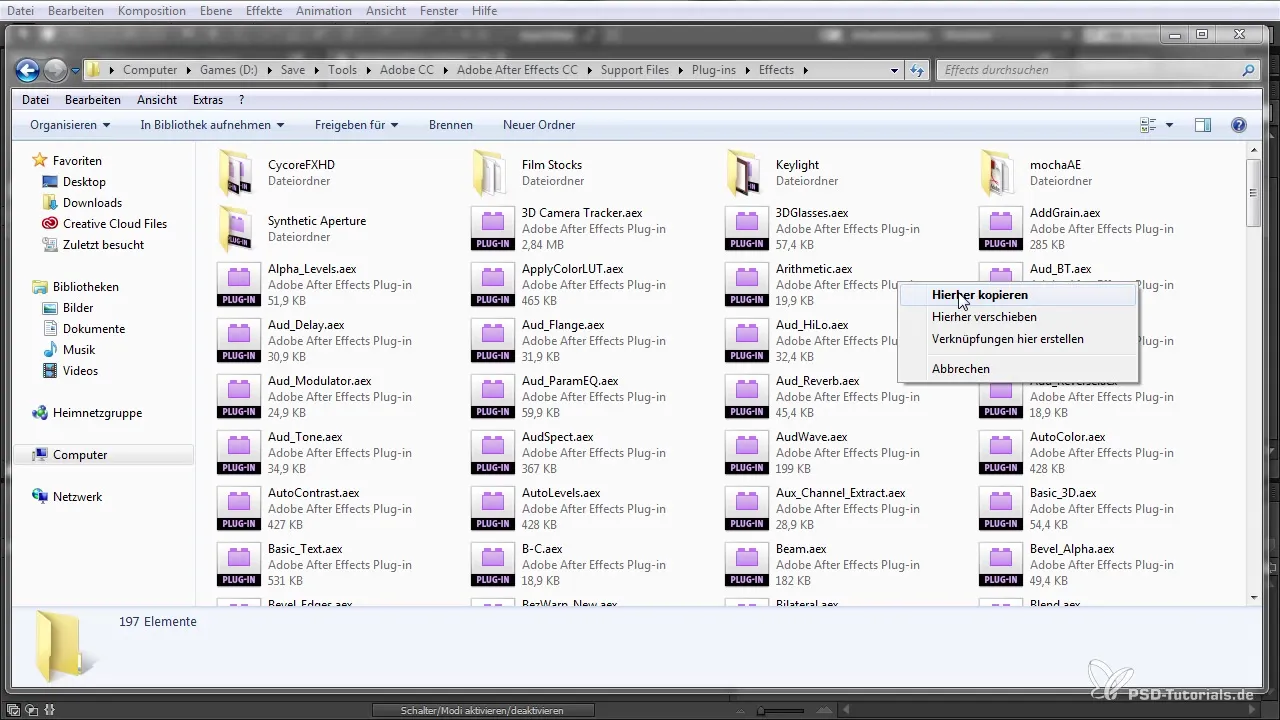Open the After Effects Effekte menu
This screenshot has height=720, width=1280.
point(264,11)
